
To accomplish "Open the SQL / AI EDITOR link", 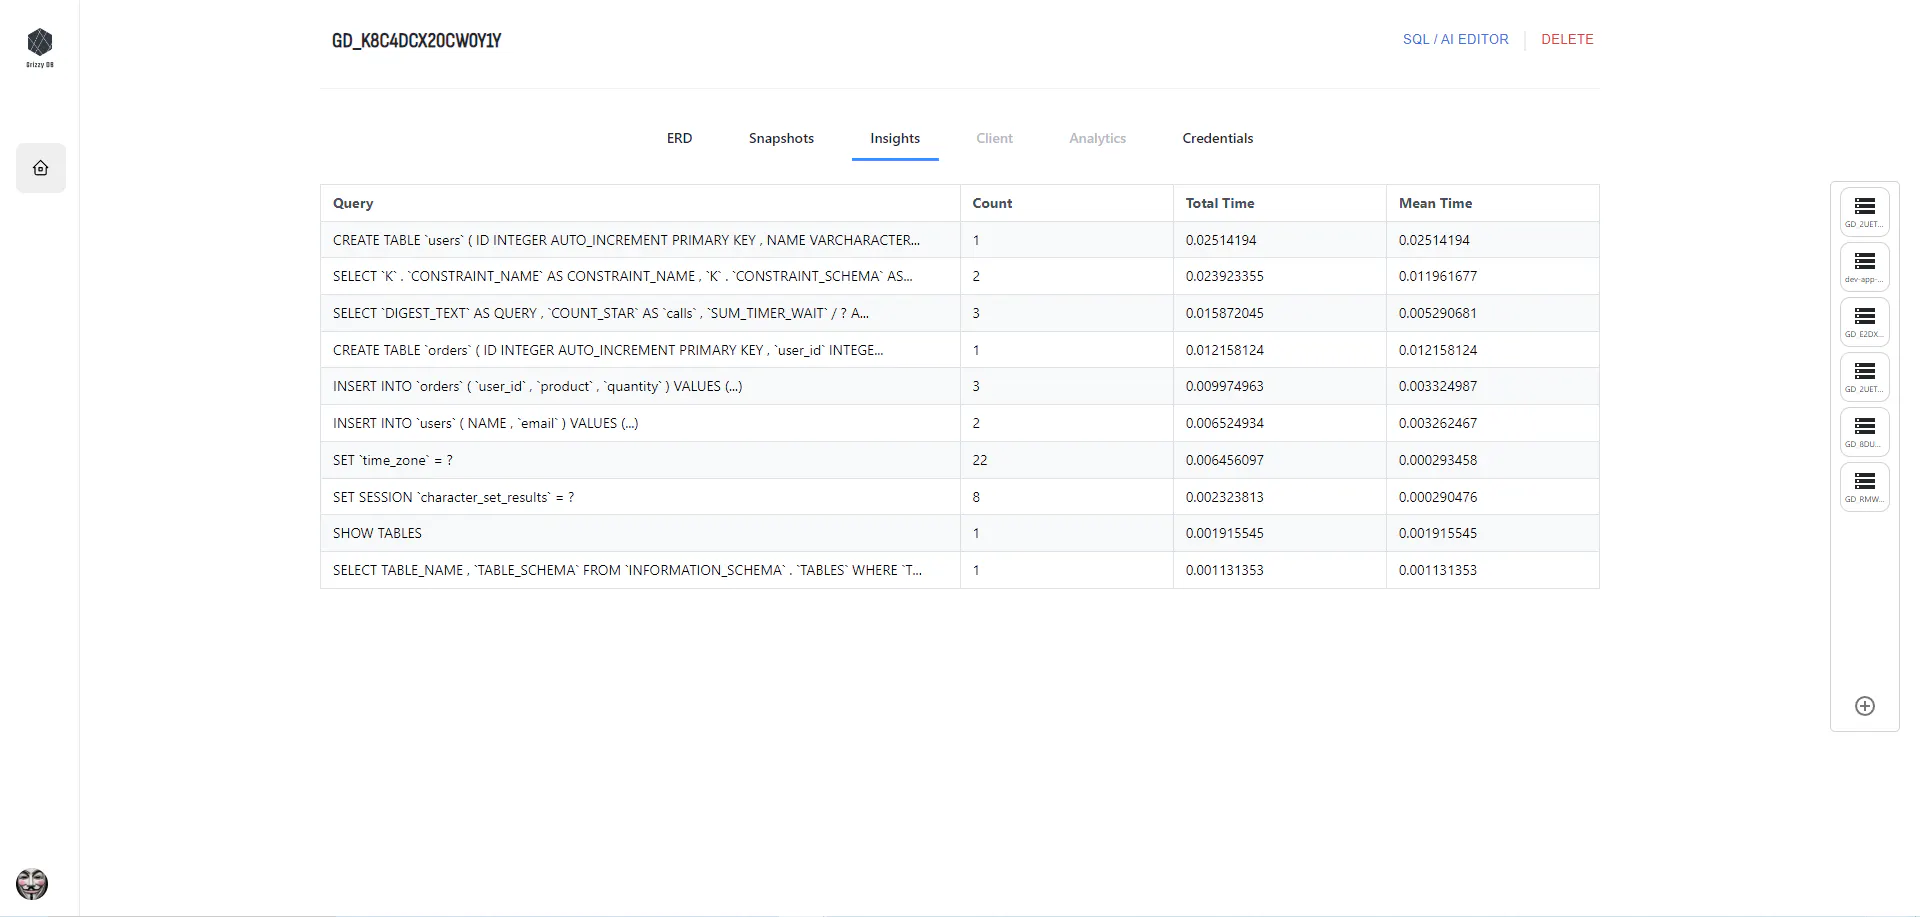I will 1455,39.
